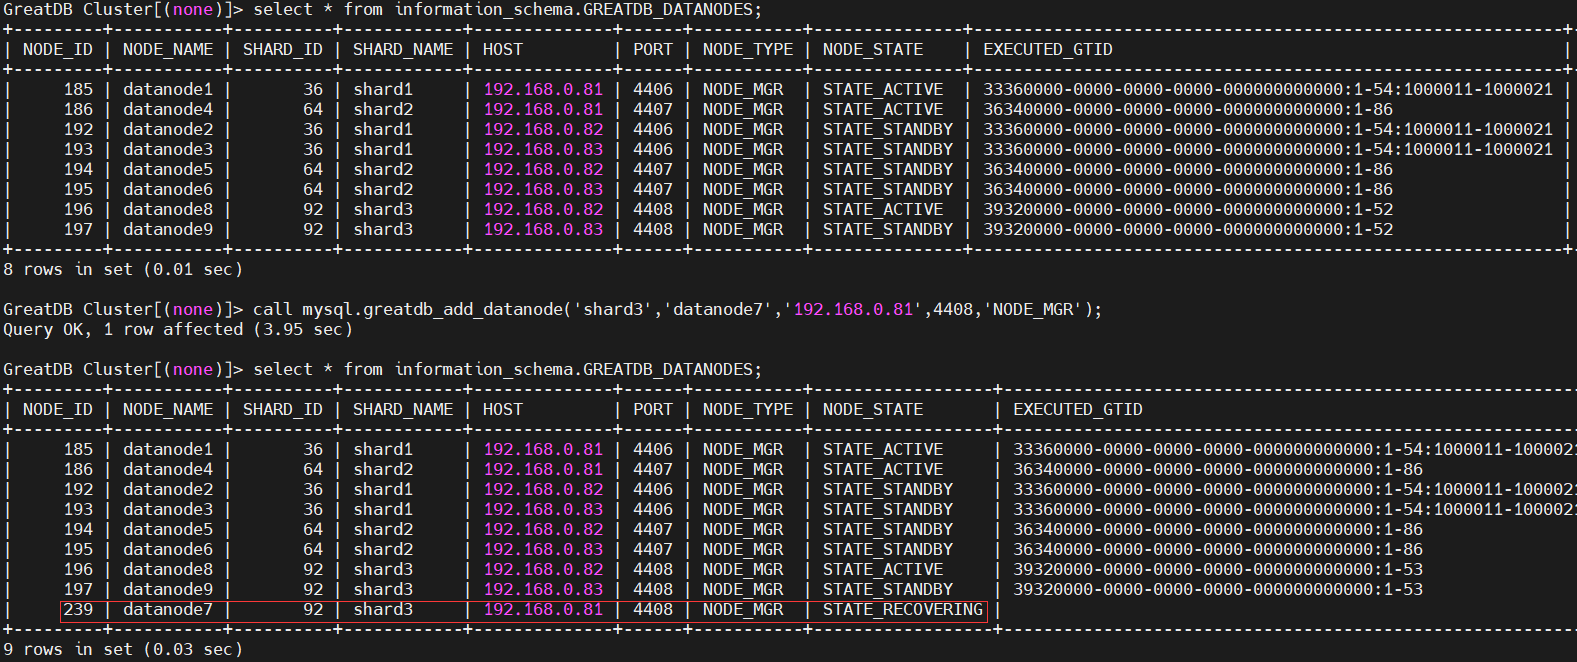Click the '192.168.0.81' argument in the call command
The image size is (1577, 662).
[853, 309]
